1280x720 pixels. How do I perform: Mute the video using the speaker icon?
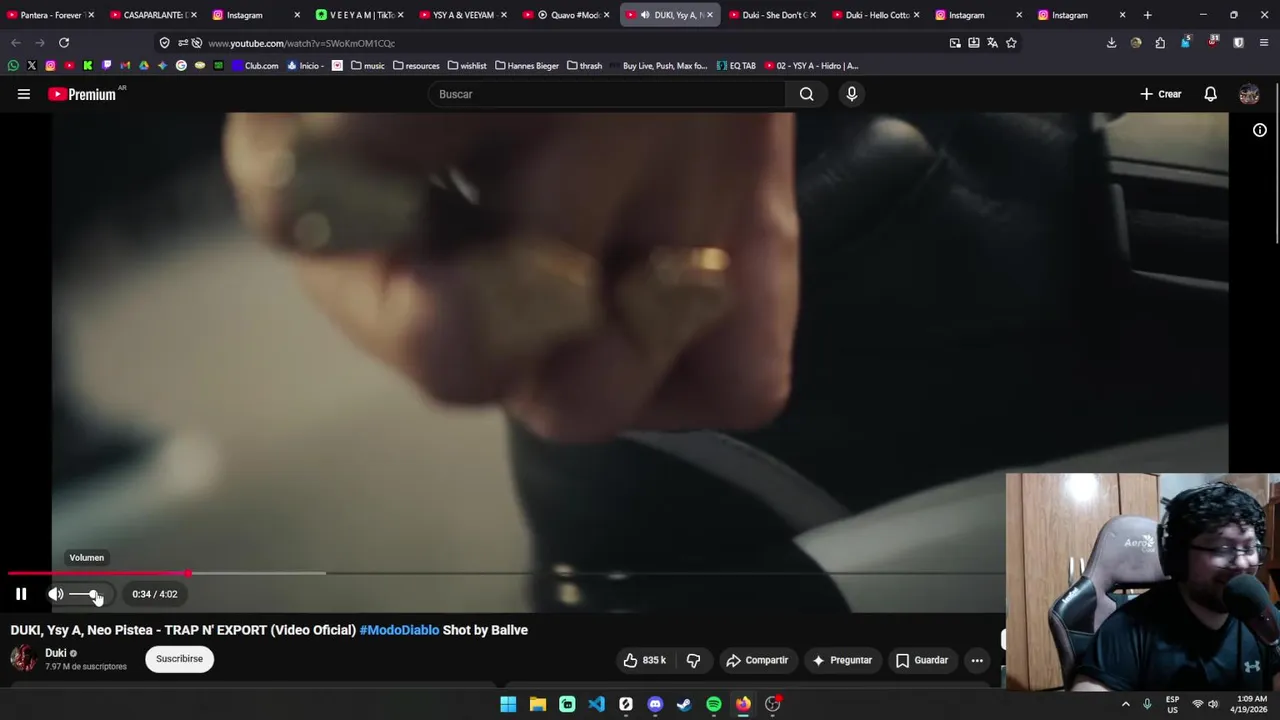56,594
